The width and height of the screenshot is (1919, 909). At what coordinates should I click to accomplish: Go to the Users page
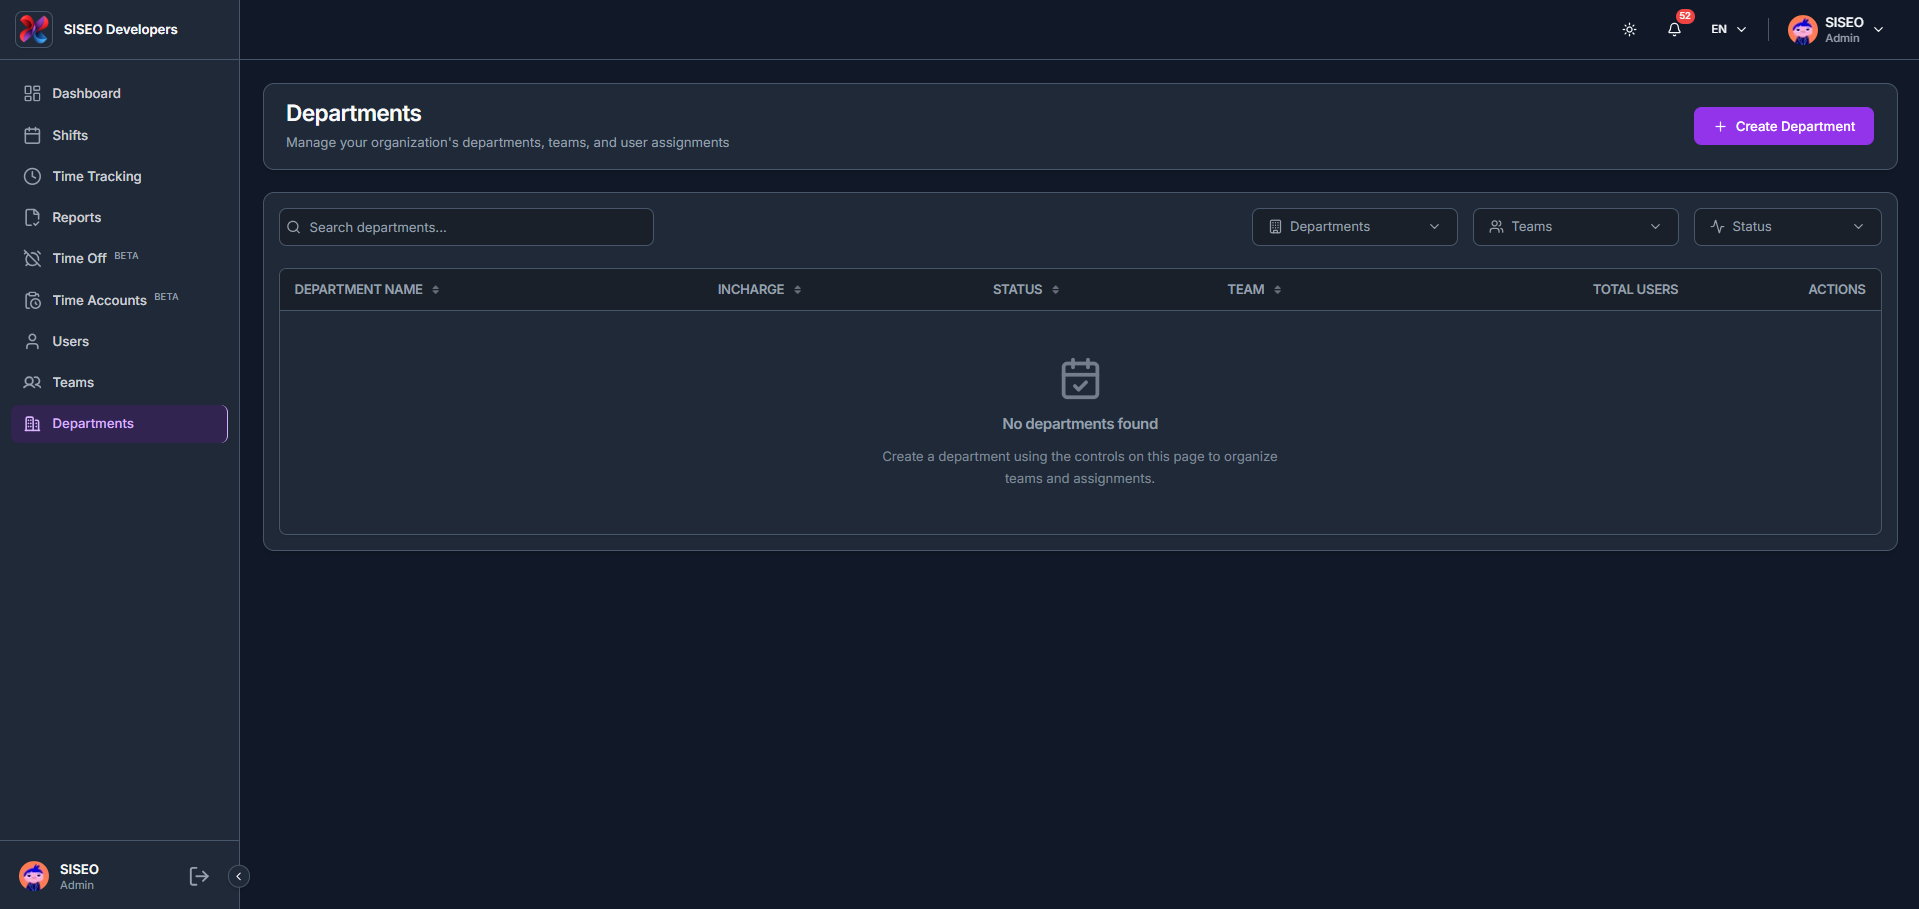pyautogui.click(x=119, y=341)
